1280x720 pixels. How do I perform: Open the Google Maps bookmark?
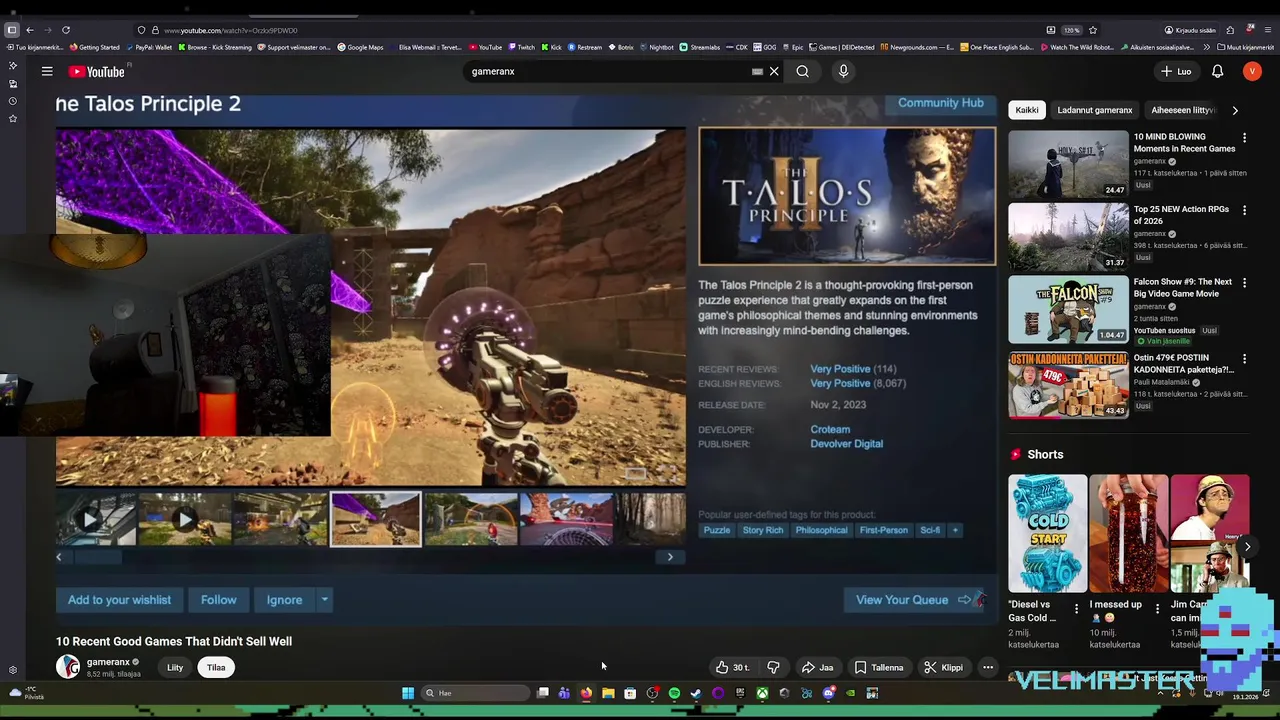pos(360,47)
